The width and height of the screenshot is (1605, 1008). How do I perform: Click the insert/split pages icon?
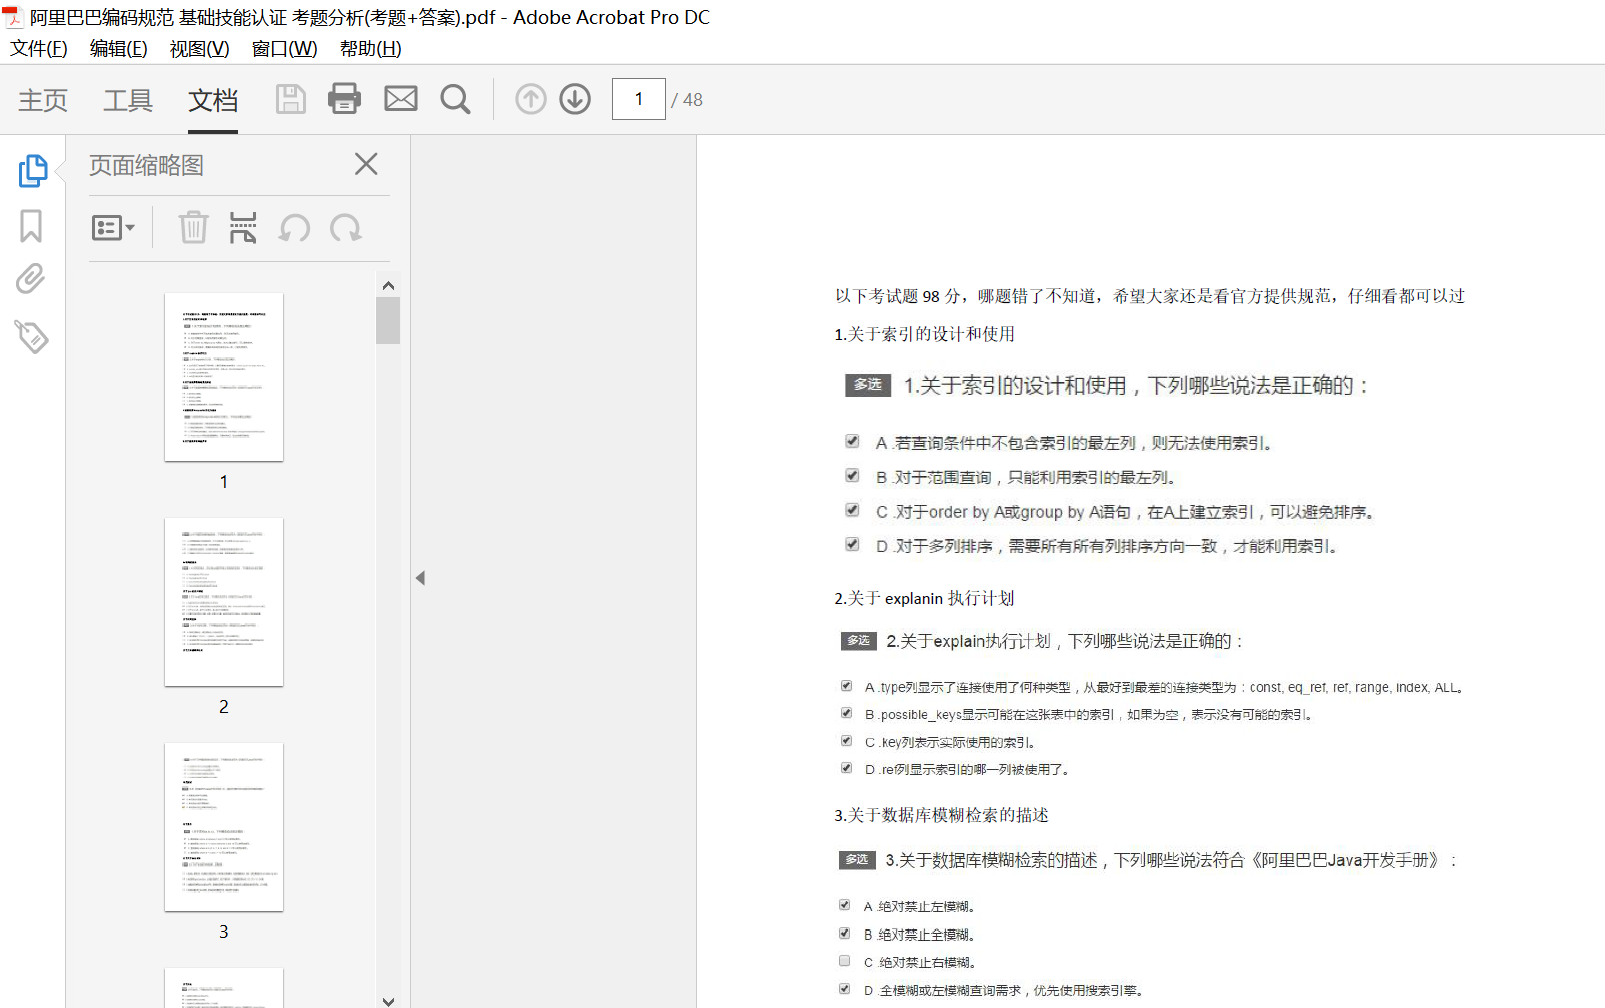[243, 228]
